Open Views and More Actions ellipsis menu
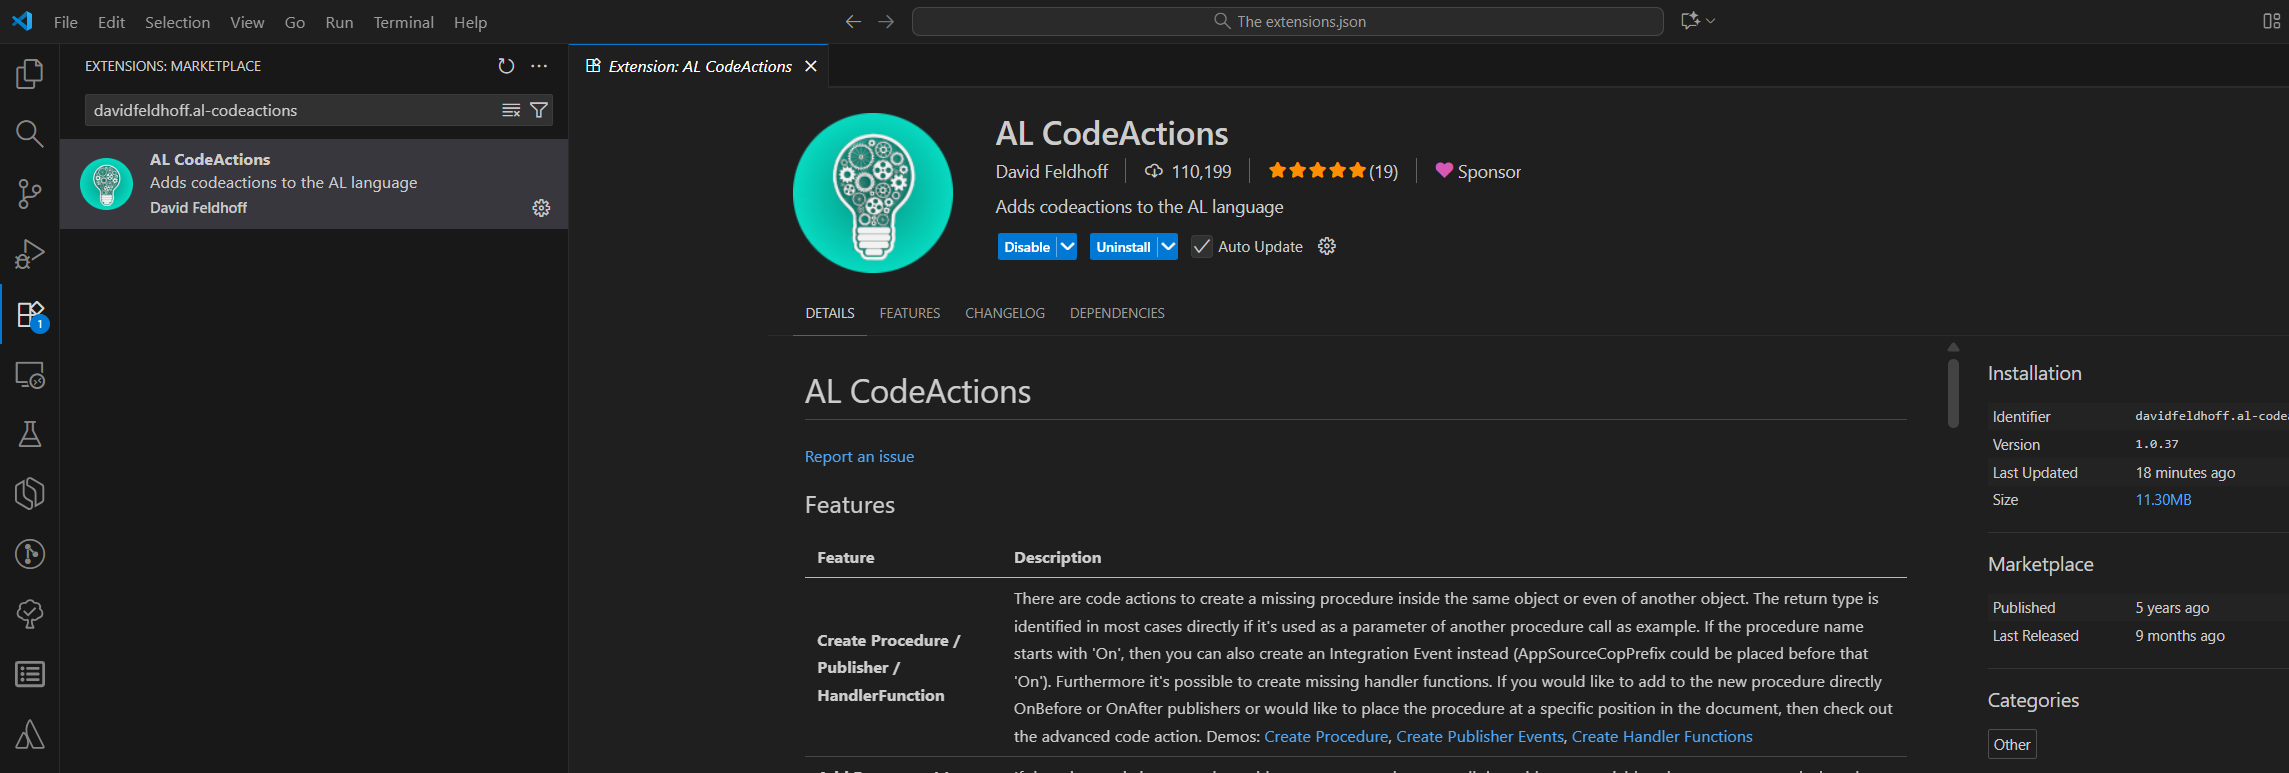 tap(539, 66)
